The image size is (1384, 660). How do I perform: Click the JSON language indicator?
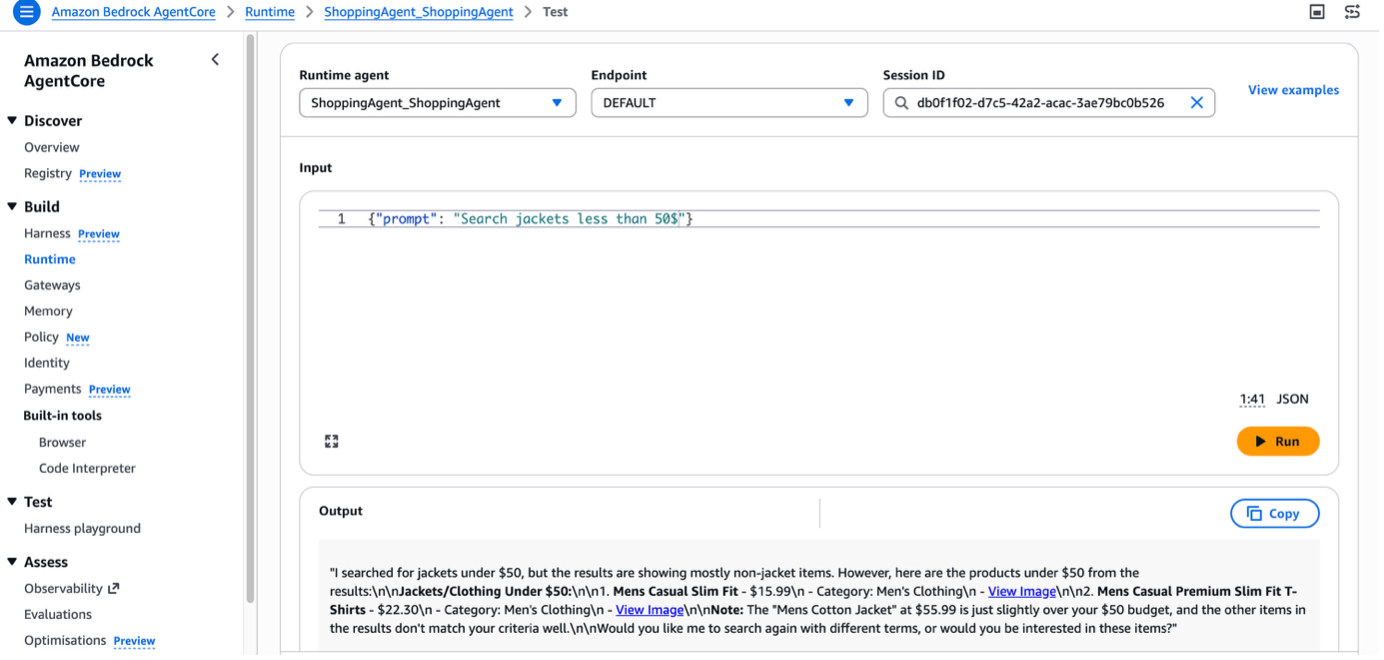click(x=1292, y=399)
